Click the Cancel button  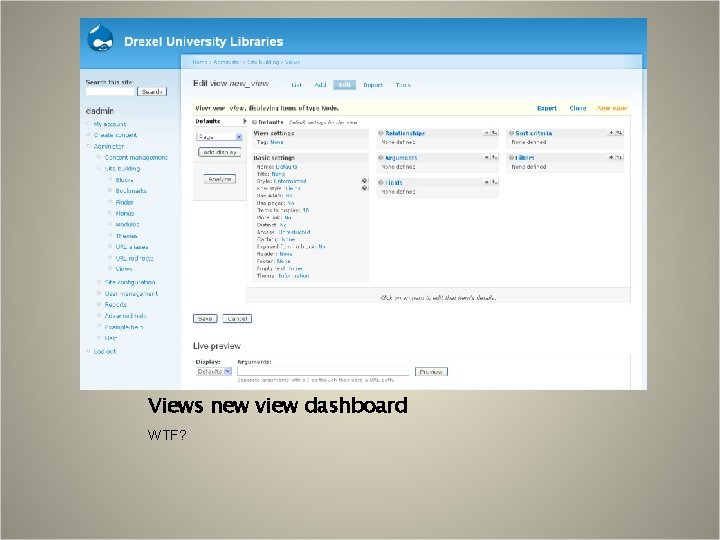pos(237,319)
